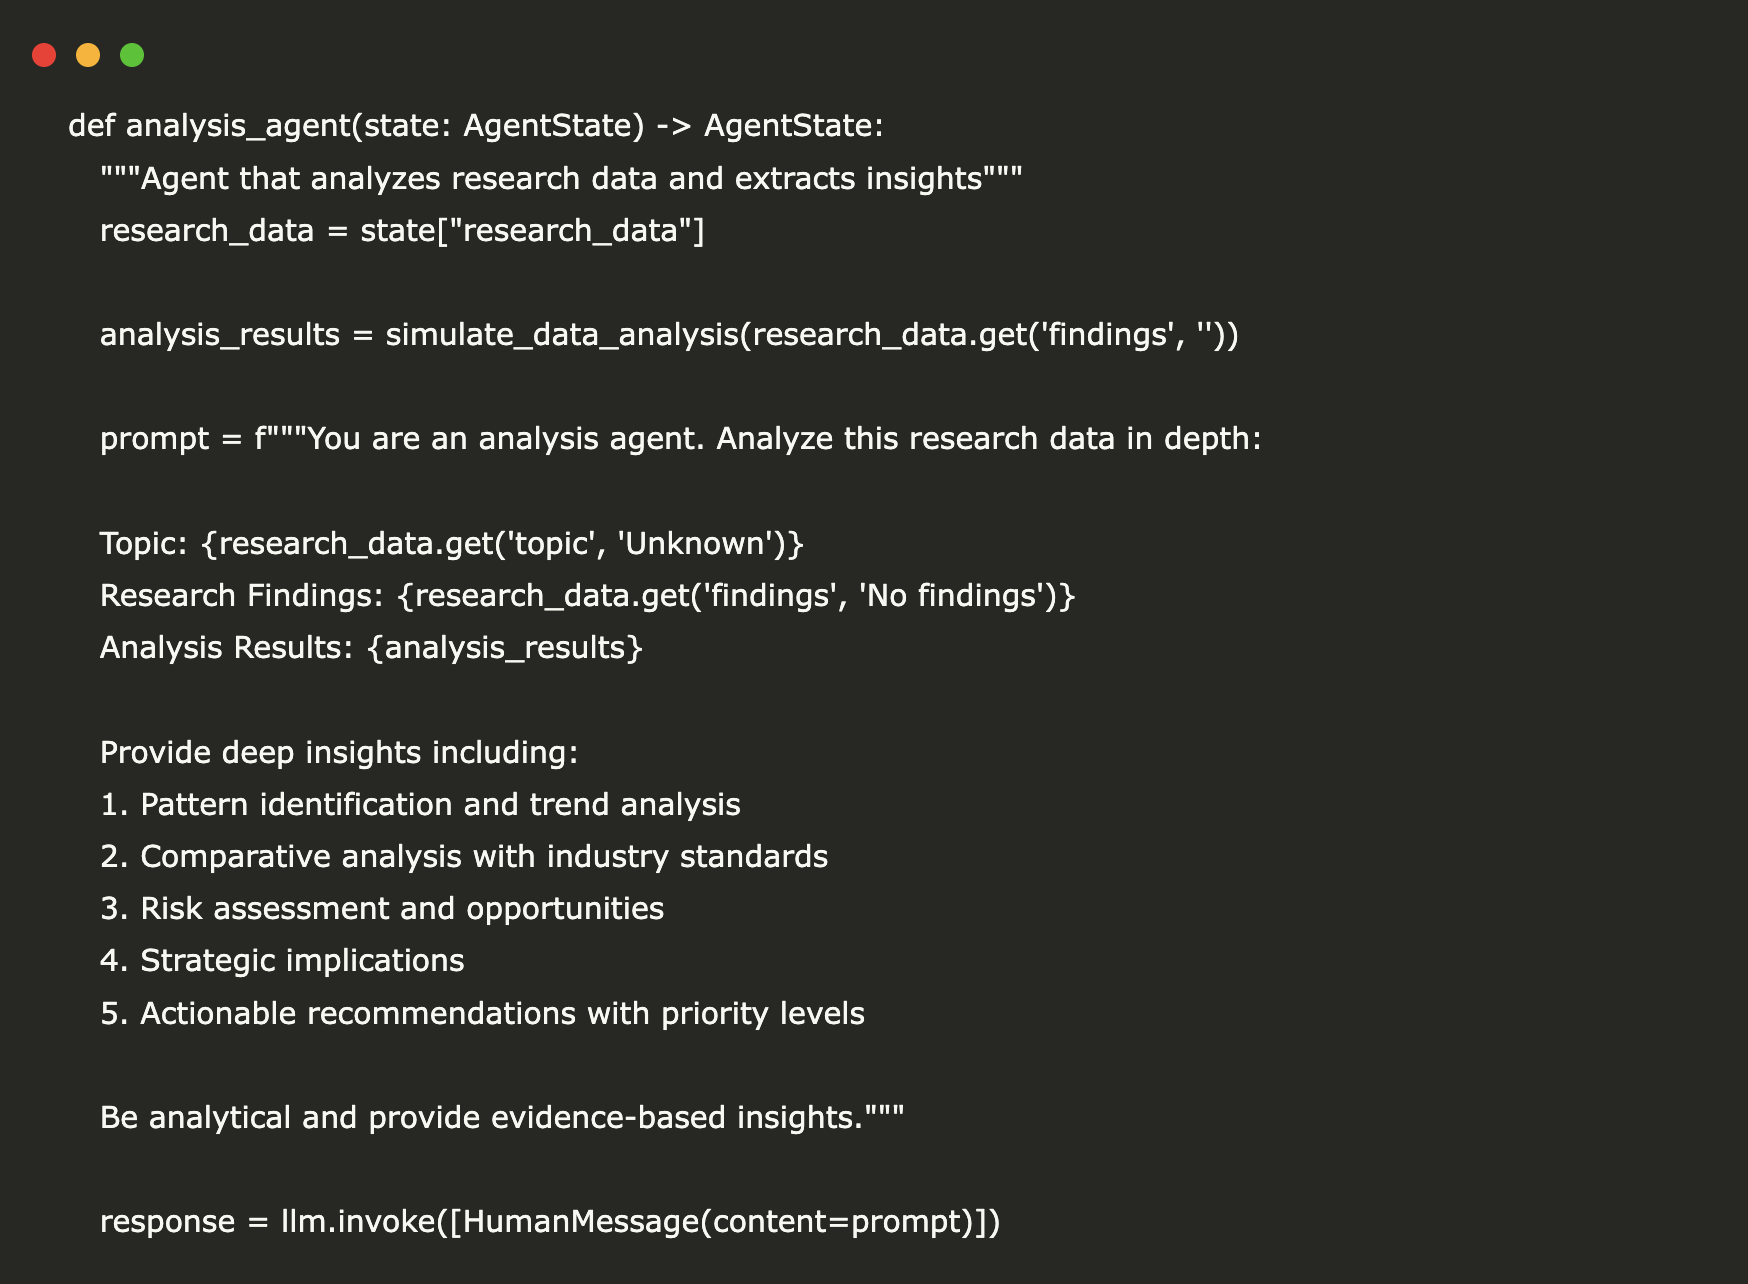Click list item 1 about pattern identification
Viewport: 1748px width, 1284px height.
[420, 805]
